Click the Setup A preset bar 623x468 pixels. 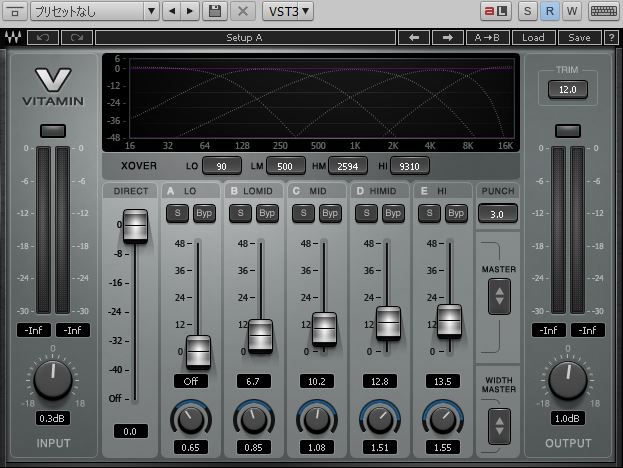(245, 38)
